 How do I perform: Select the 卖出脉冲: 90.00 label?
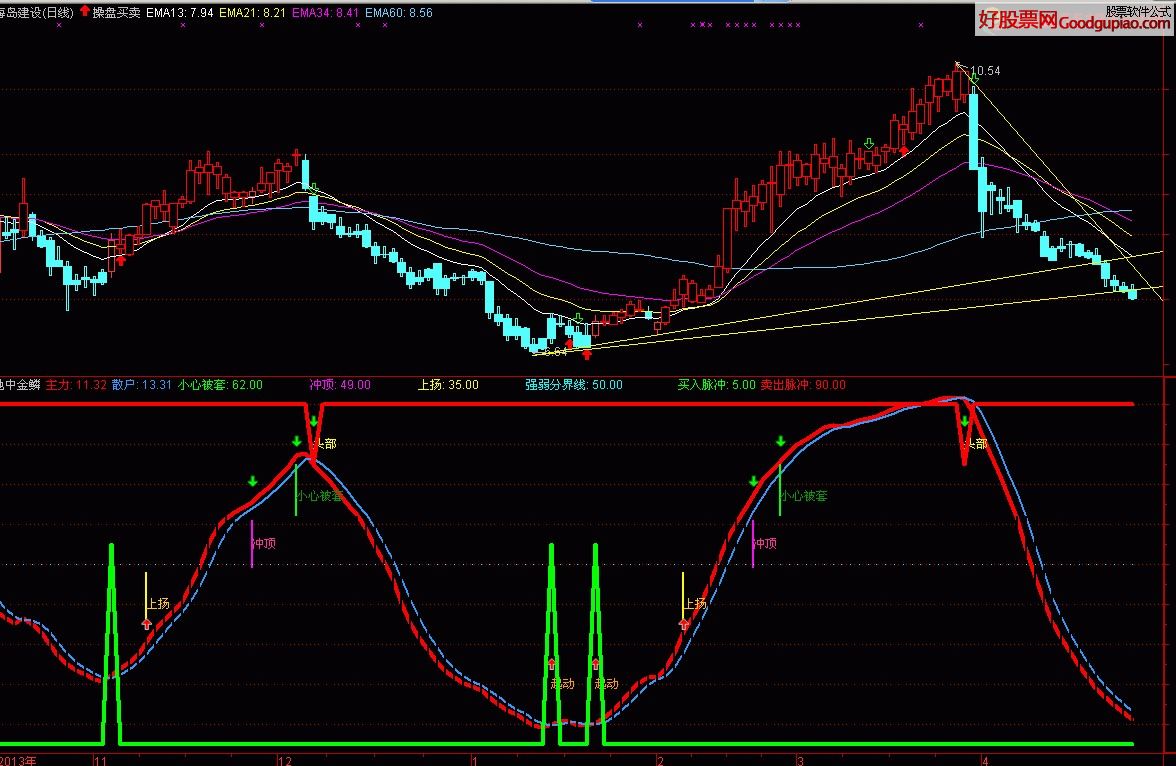(802, 384)
